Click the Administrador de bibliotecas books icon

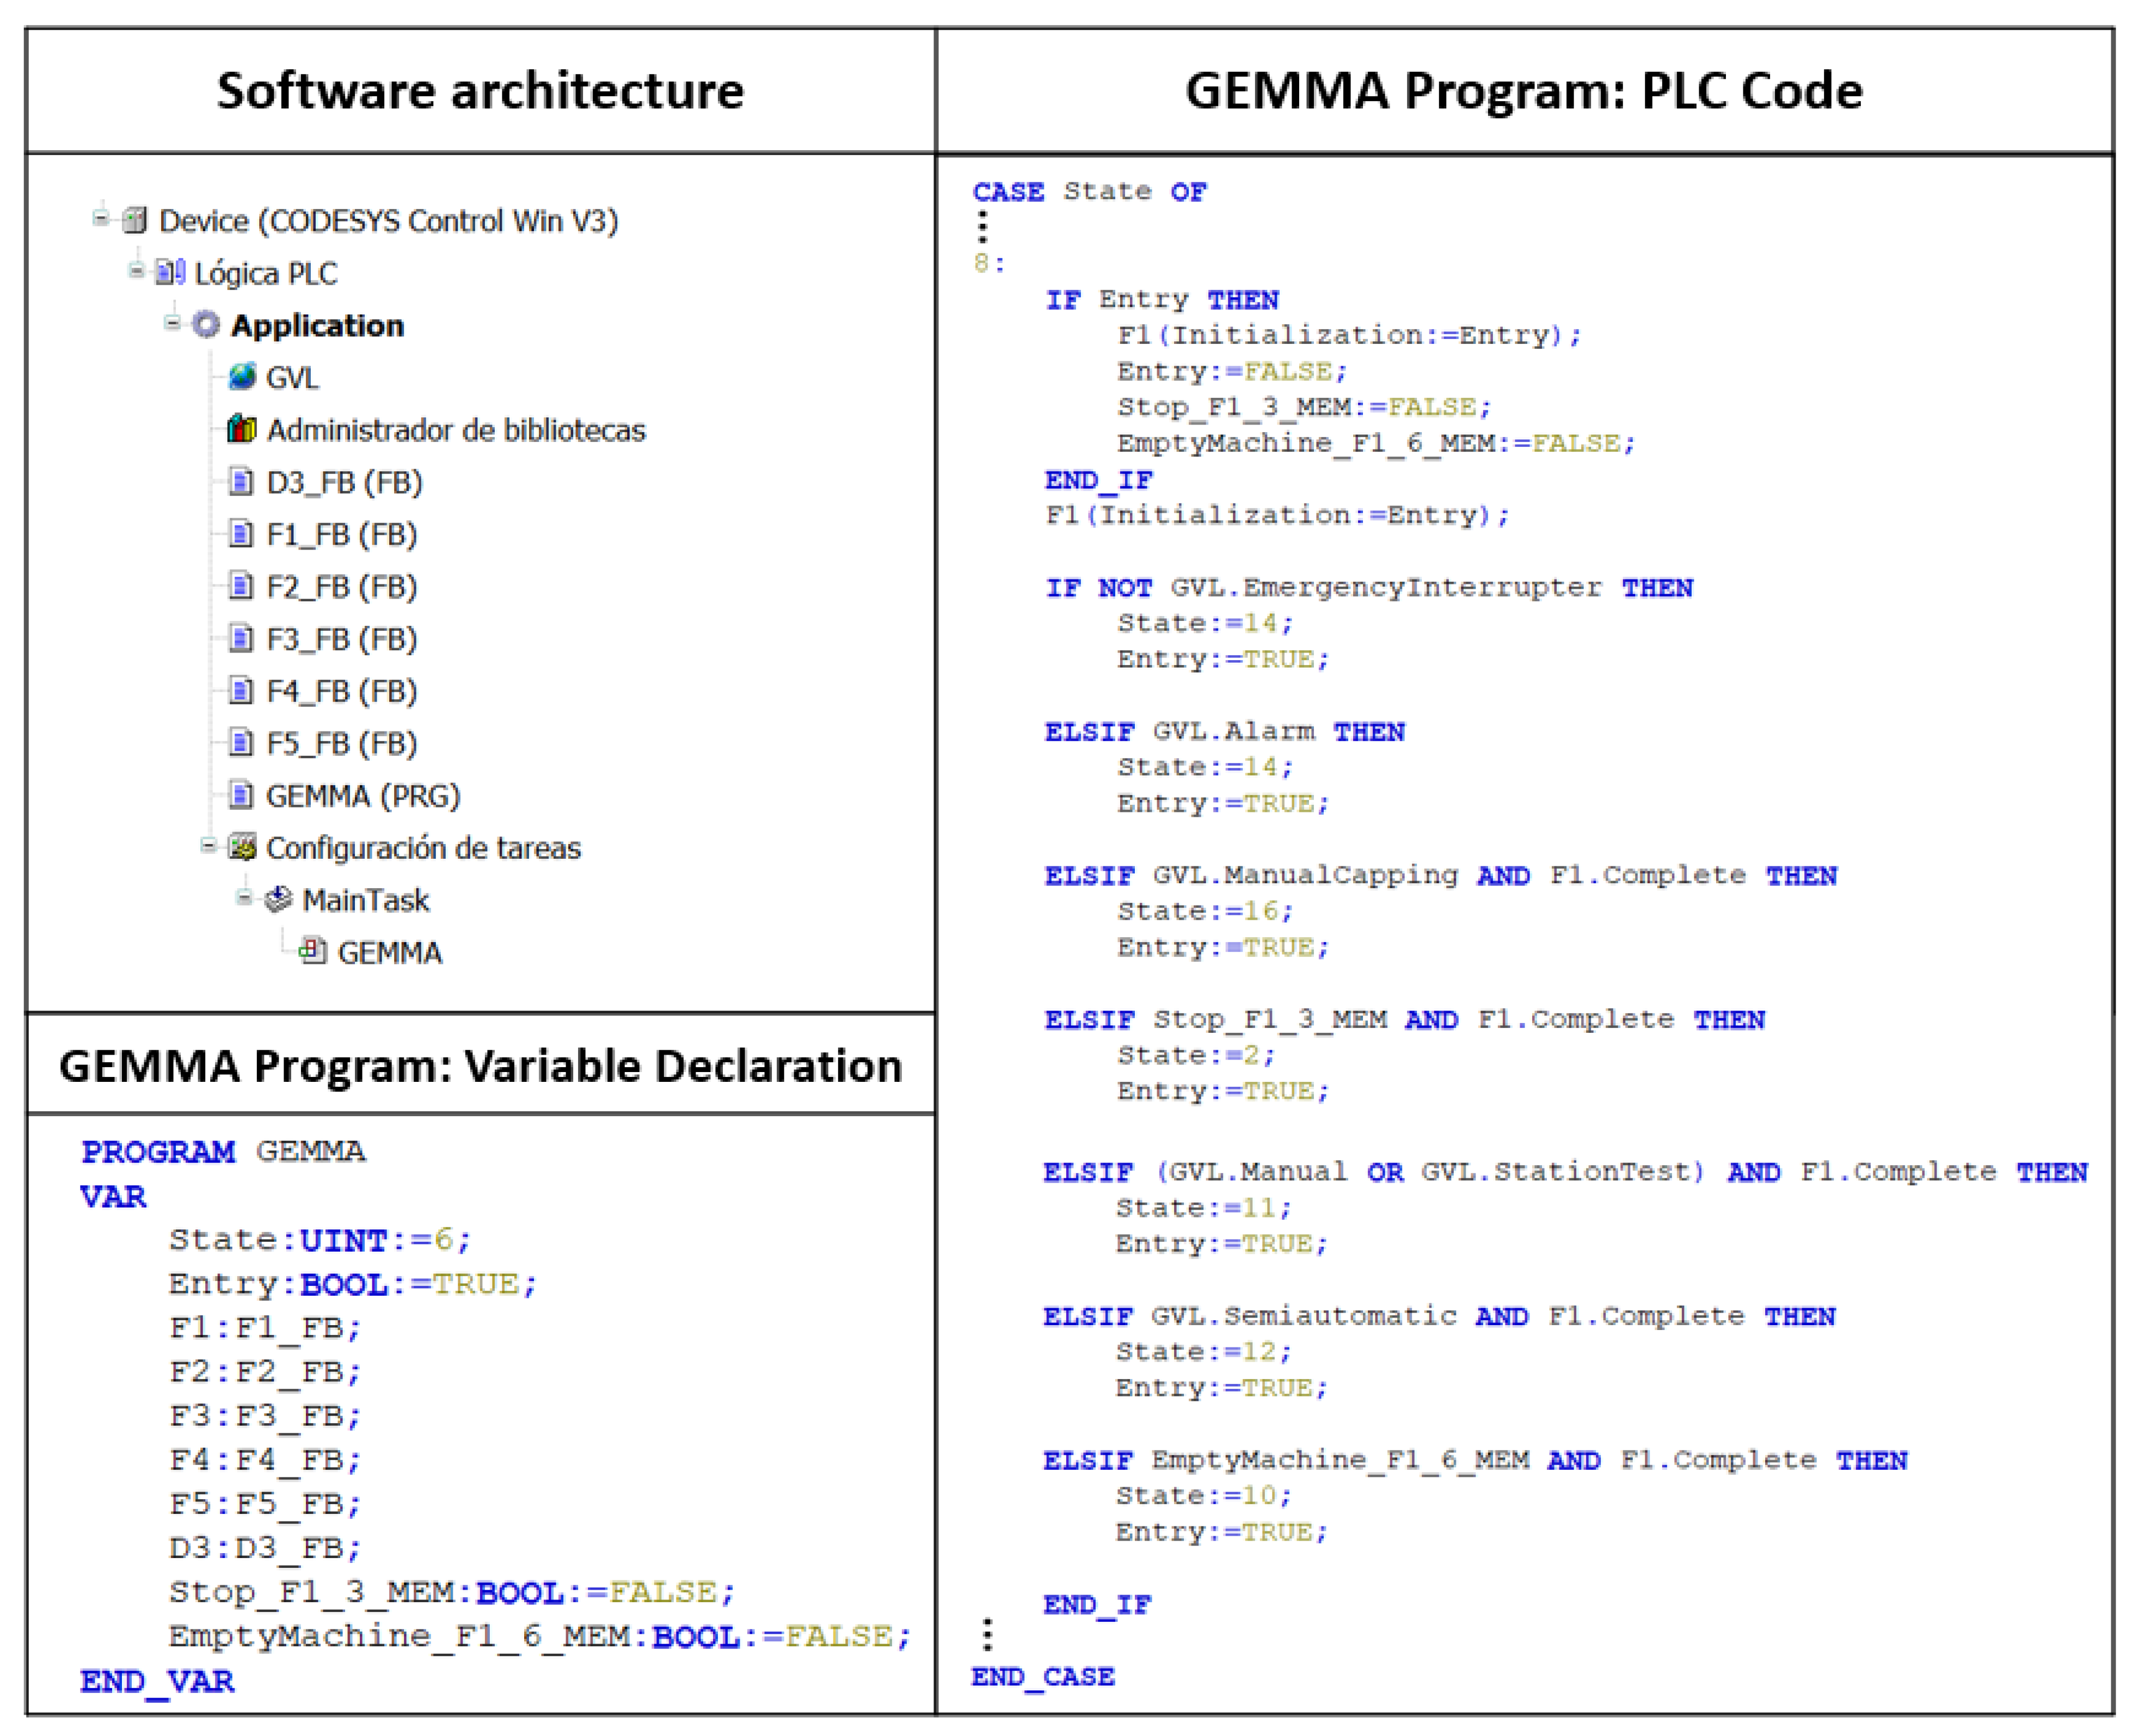click(x=242, y=429)
